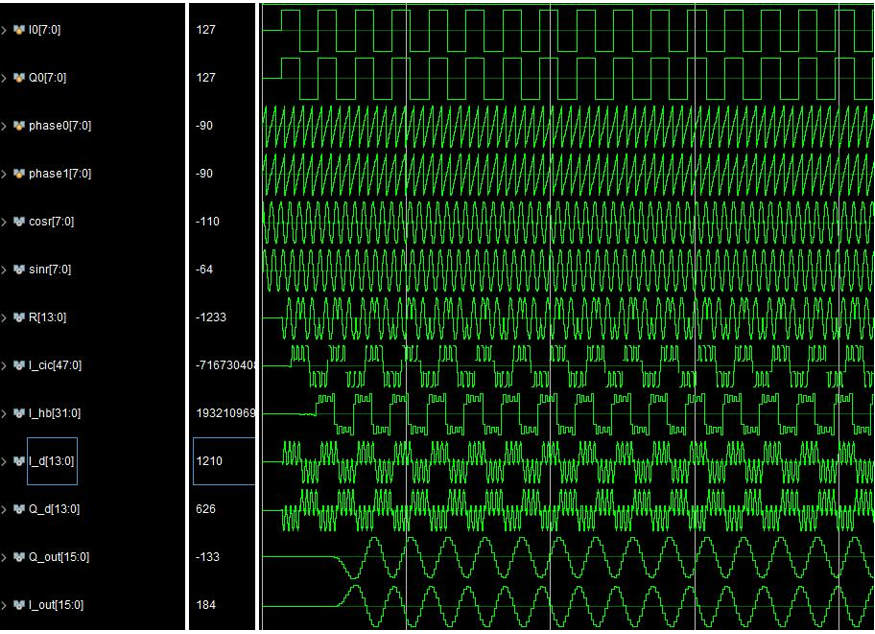Click the bus icon beside Q_out[15:0]
Screen dimensions: 875x634
[19, 558]
